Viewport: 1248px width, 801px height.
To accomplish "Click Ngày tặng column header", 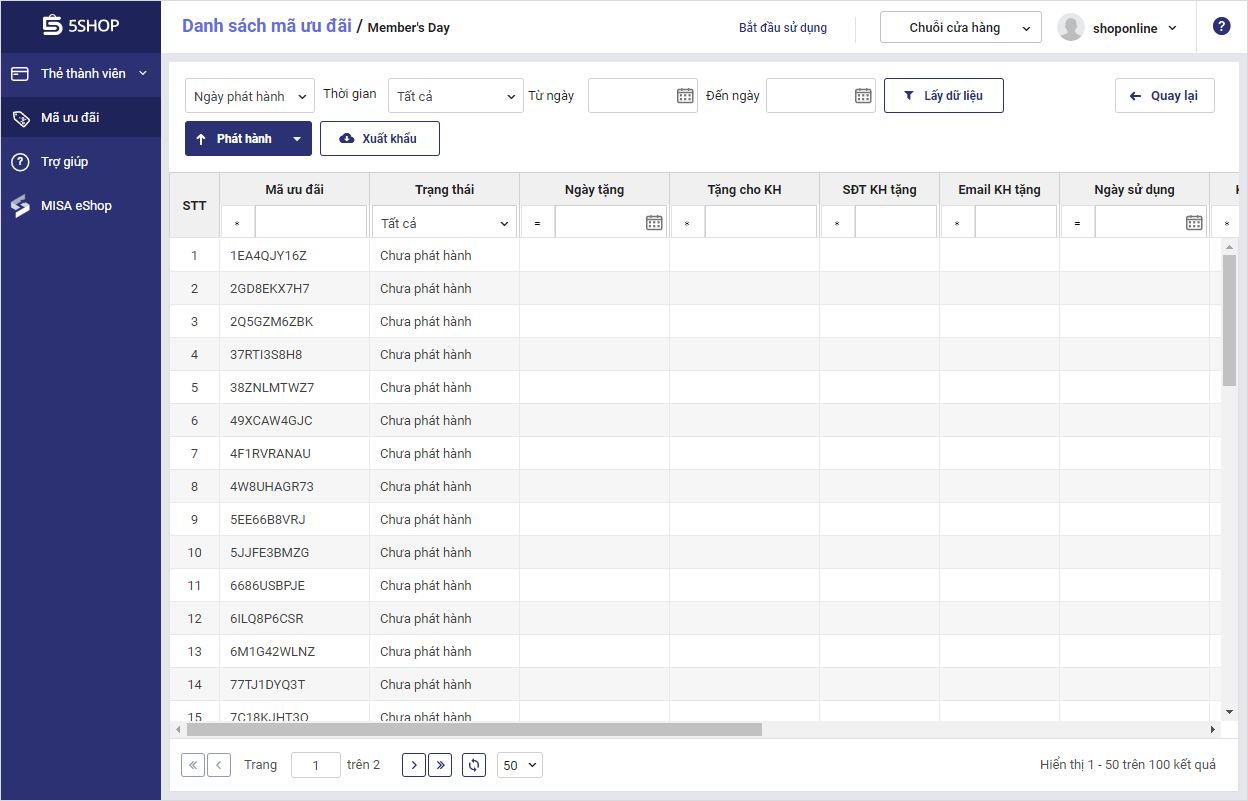I will pos(595,189).
